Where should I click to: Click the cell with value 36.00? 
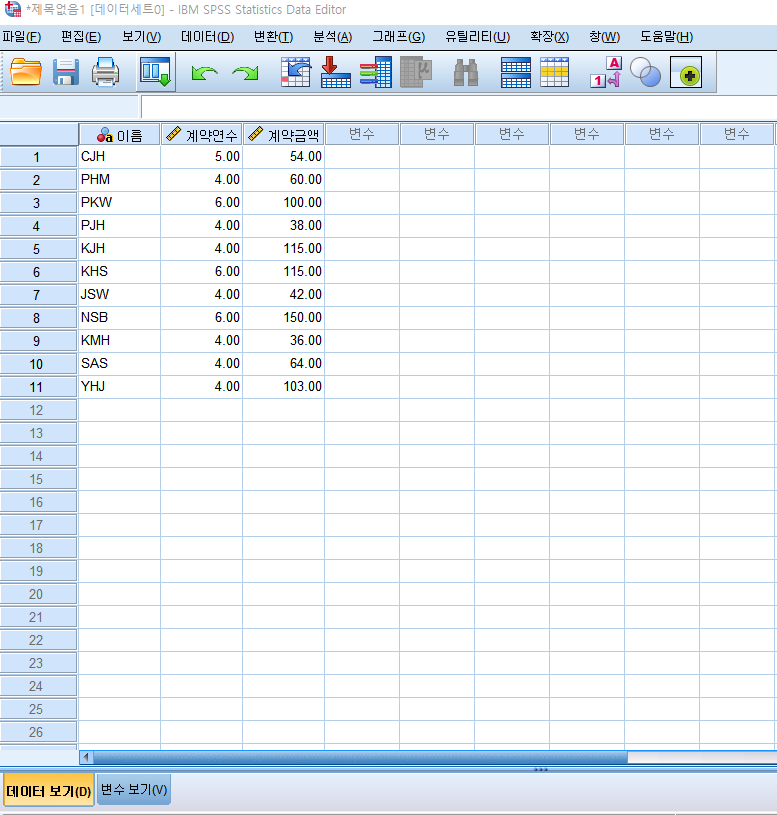(284, 340)
